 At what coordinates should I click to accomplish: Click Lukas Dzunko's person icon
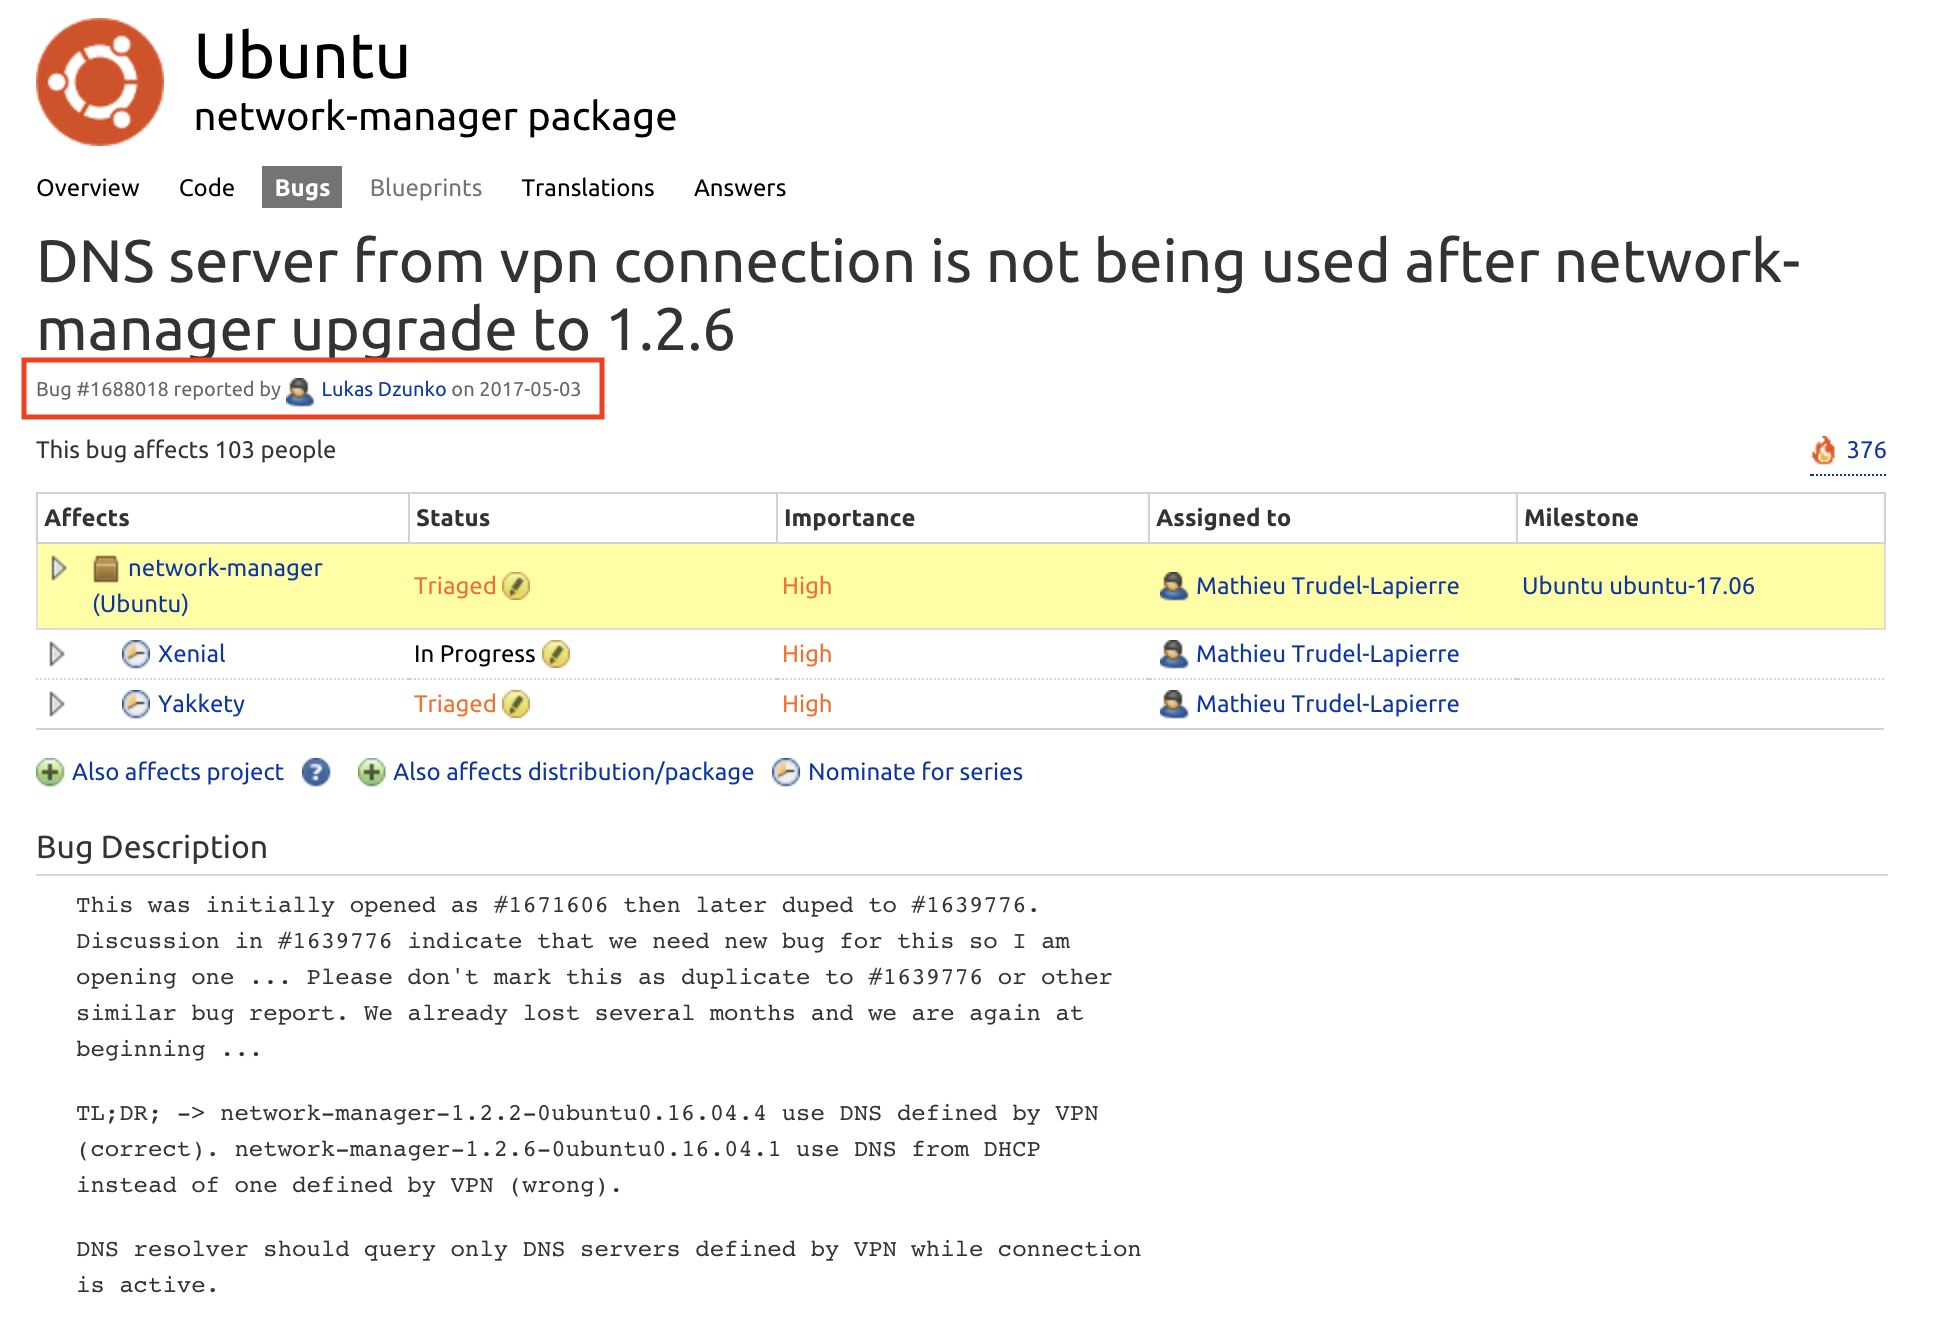pyautogui.click(x=299, y=390)
